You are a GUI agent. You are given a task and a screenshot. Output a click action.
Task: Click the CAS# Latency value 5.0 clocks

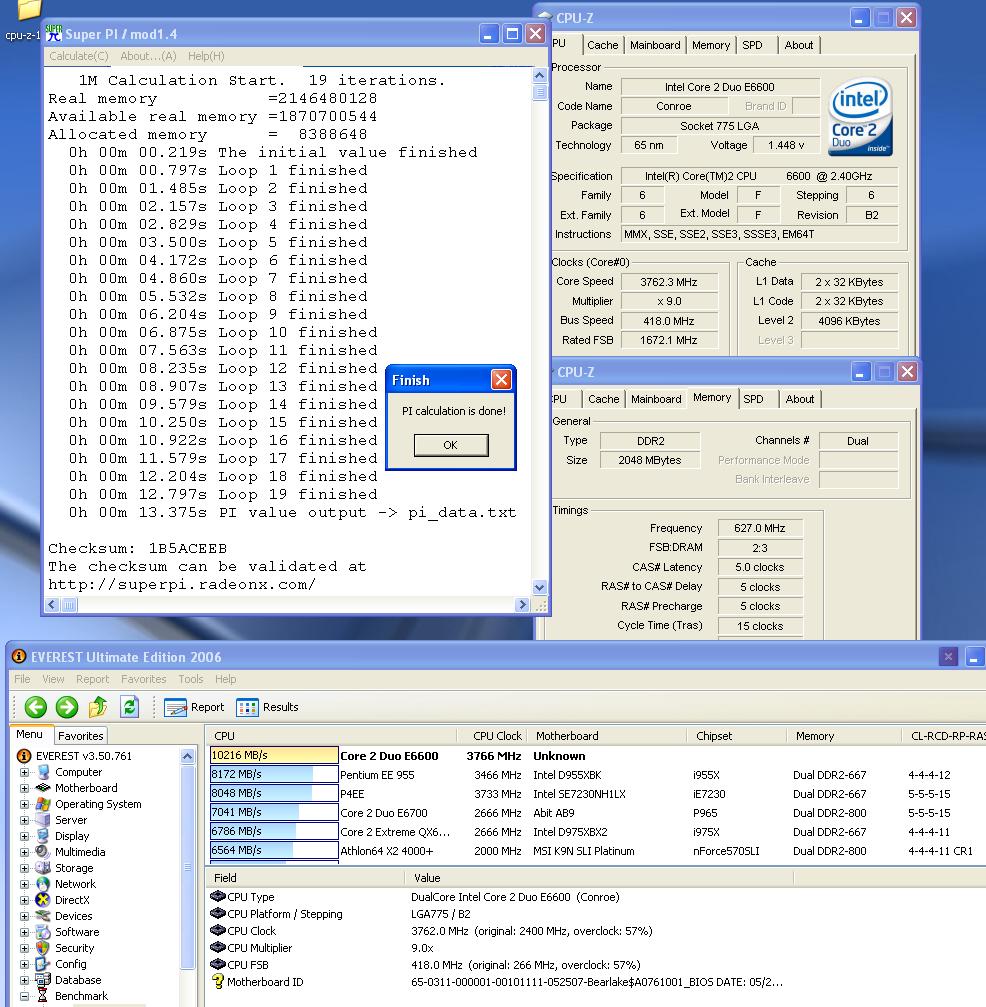click(760, 567)
